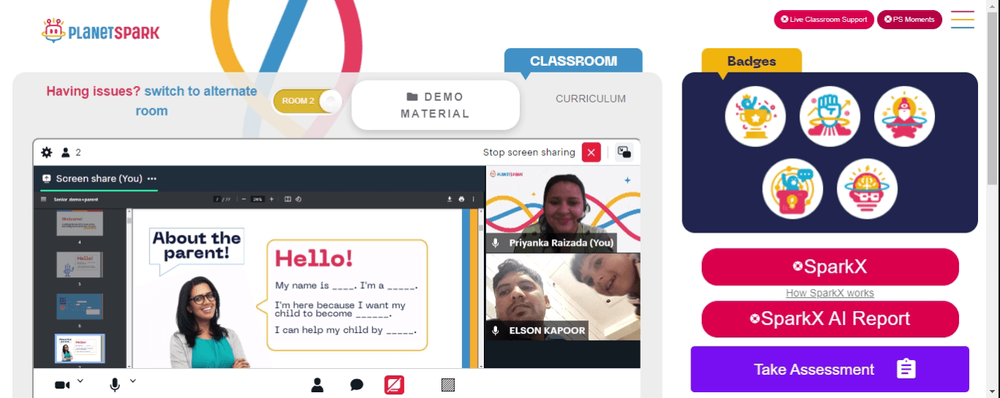
Task: Show the participants count icon
Action: 65,152
